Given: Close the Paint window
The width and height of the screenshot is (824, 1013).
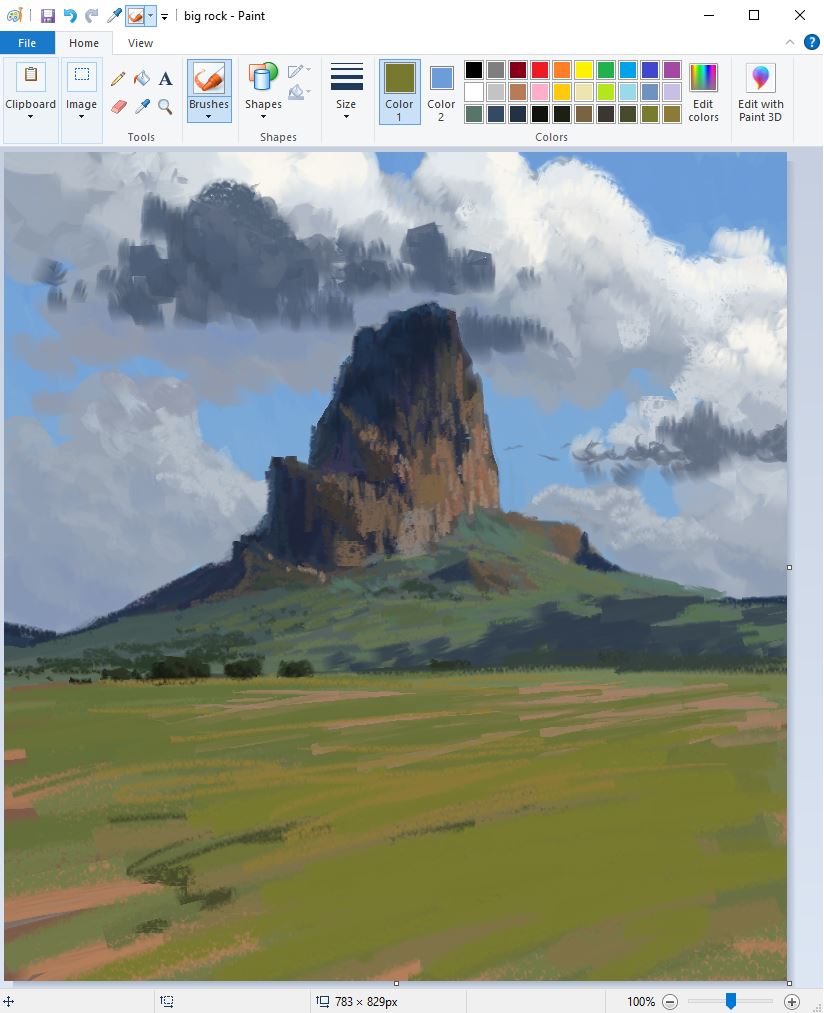Looking at the screenshot, I should 799,16.
